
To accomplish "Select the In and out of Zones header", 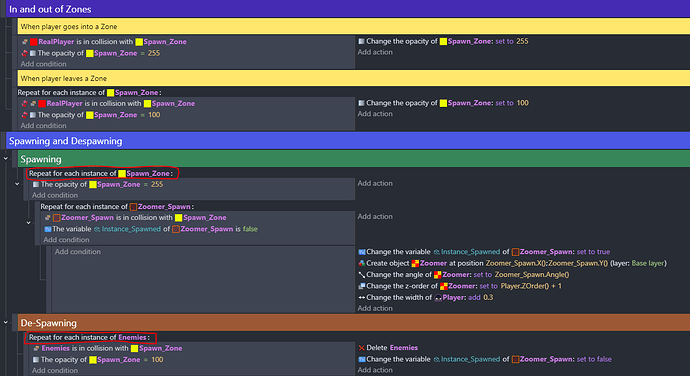I will (348, 9).
